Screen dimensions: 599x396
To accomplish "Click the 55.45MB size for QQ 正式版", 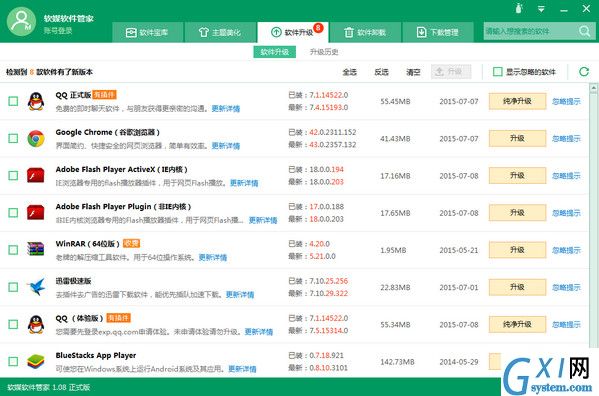I will click(395, 102).
